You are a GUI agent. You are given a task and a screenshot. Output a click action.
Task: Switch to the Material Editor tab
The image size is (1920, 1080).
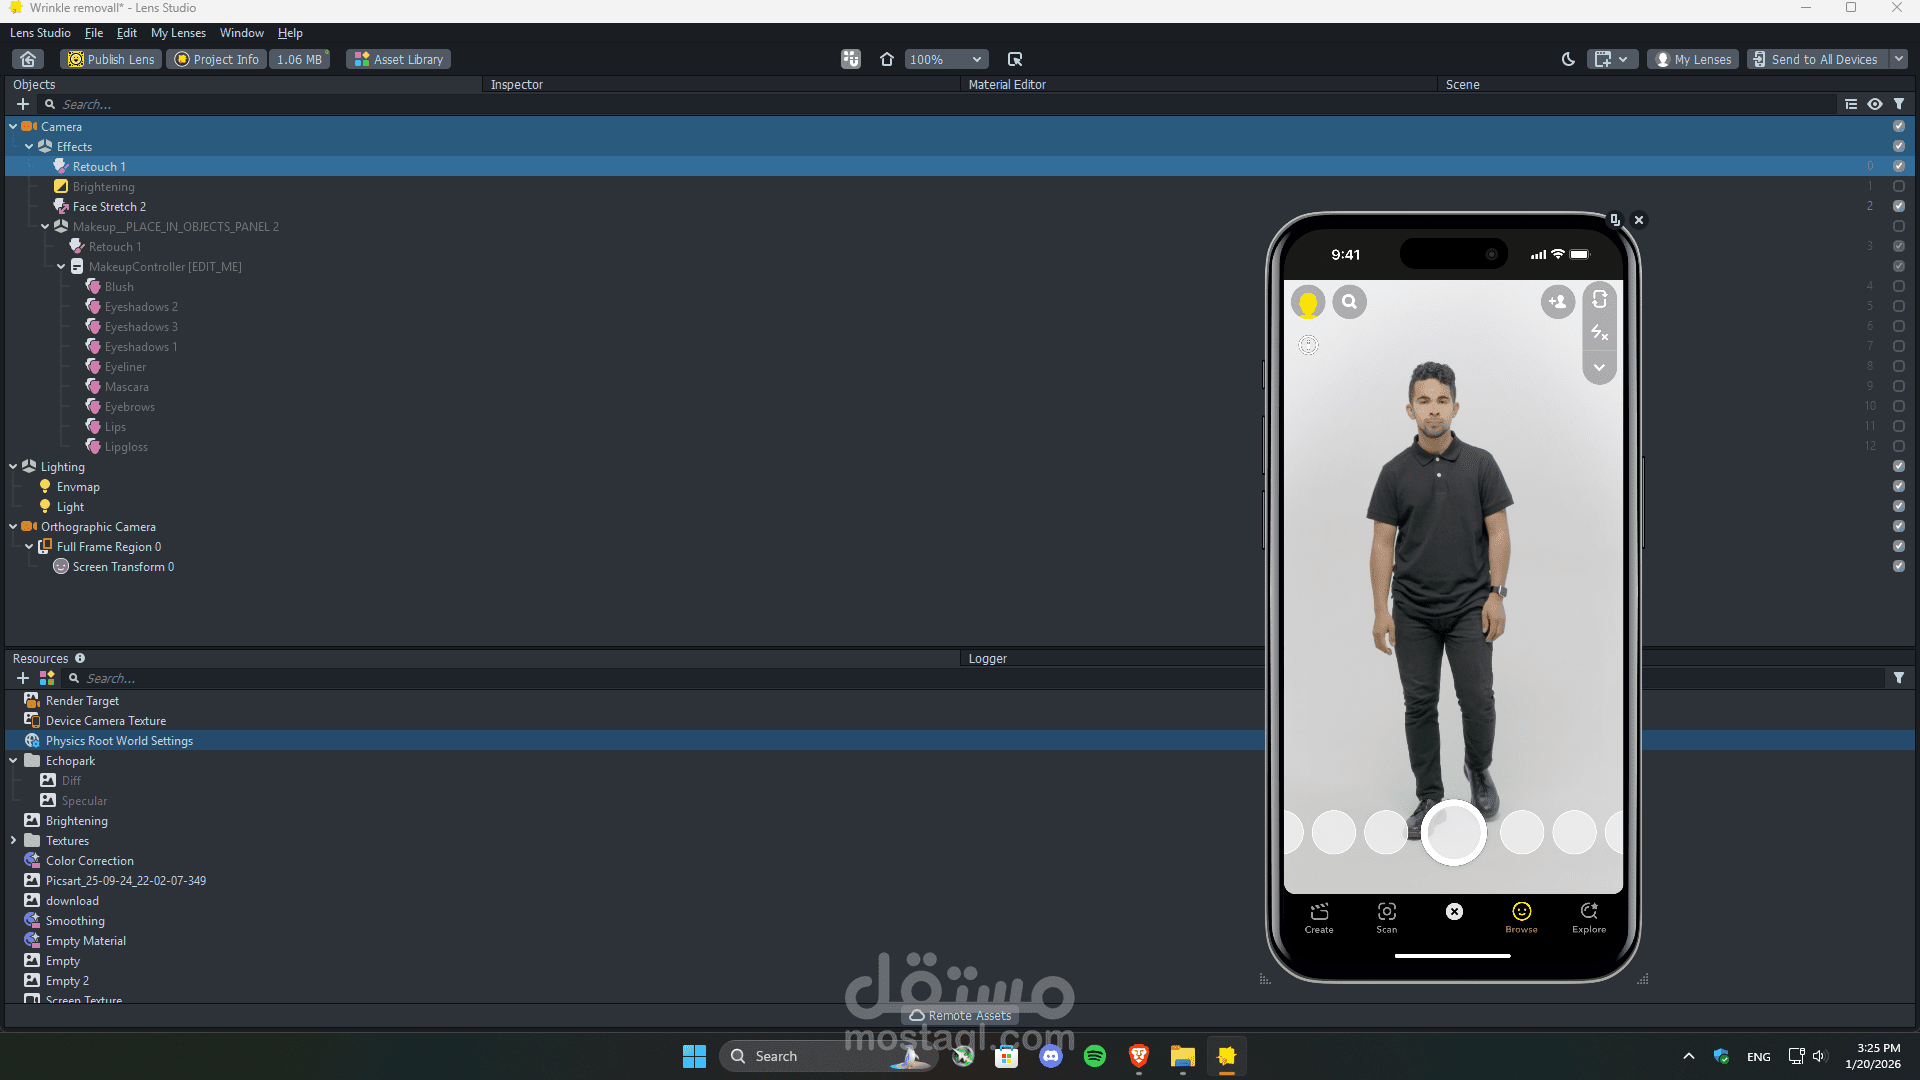(x=1006, y=85)
